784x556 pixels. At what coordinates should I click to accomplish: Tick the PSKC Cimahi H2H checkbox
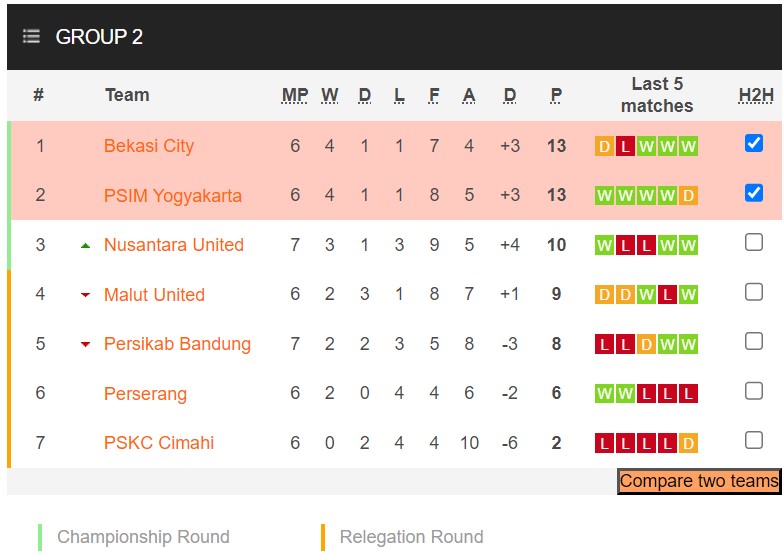754,440
